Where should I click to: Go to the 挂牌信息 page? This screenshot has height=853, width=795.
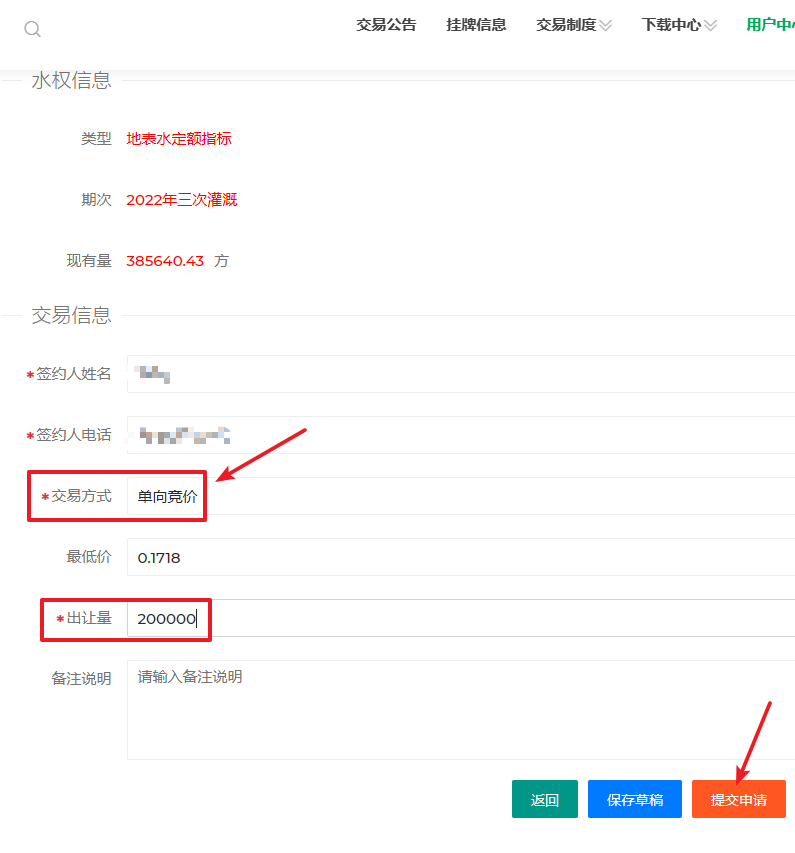(476, 25)
